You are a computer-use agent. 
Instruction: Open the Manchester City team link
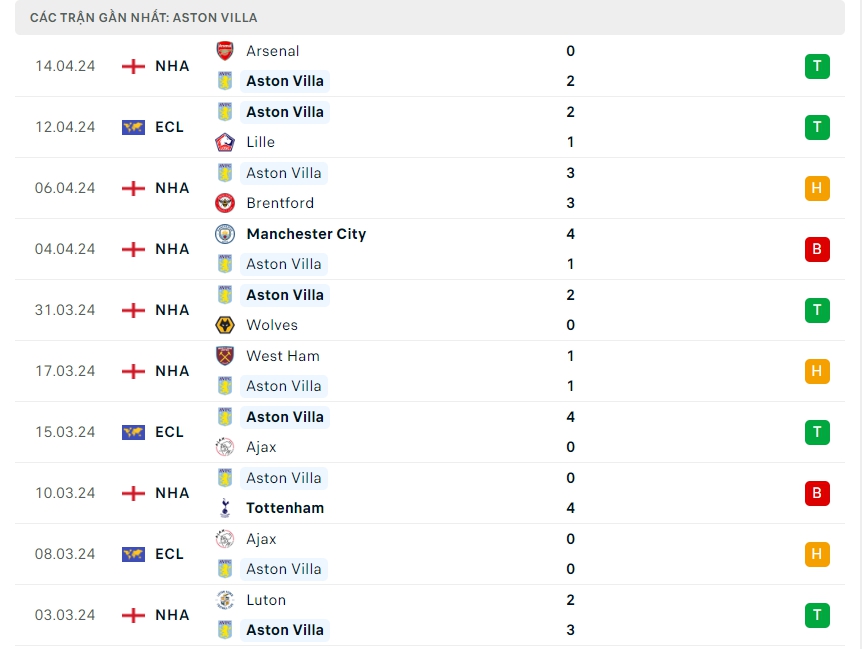click(x=306, y=234)
